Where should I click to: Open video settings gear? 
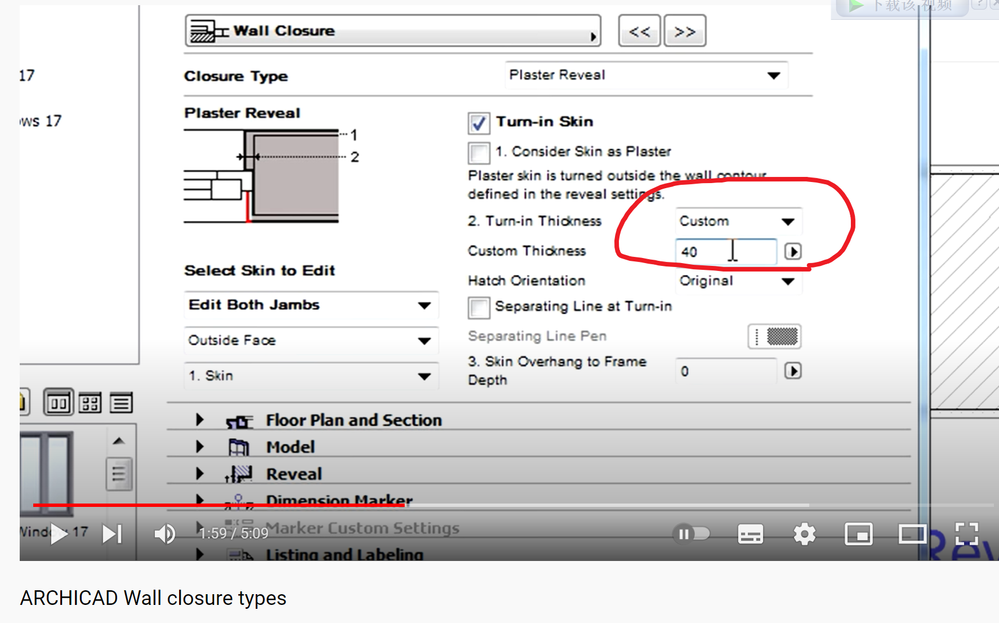point(805,534)
